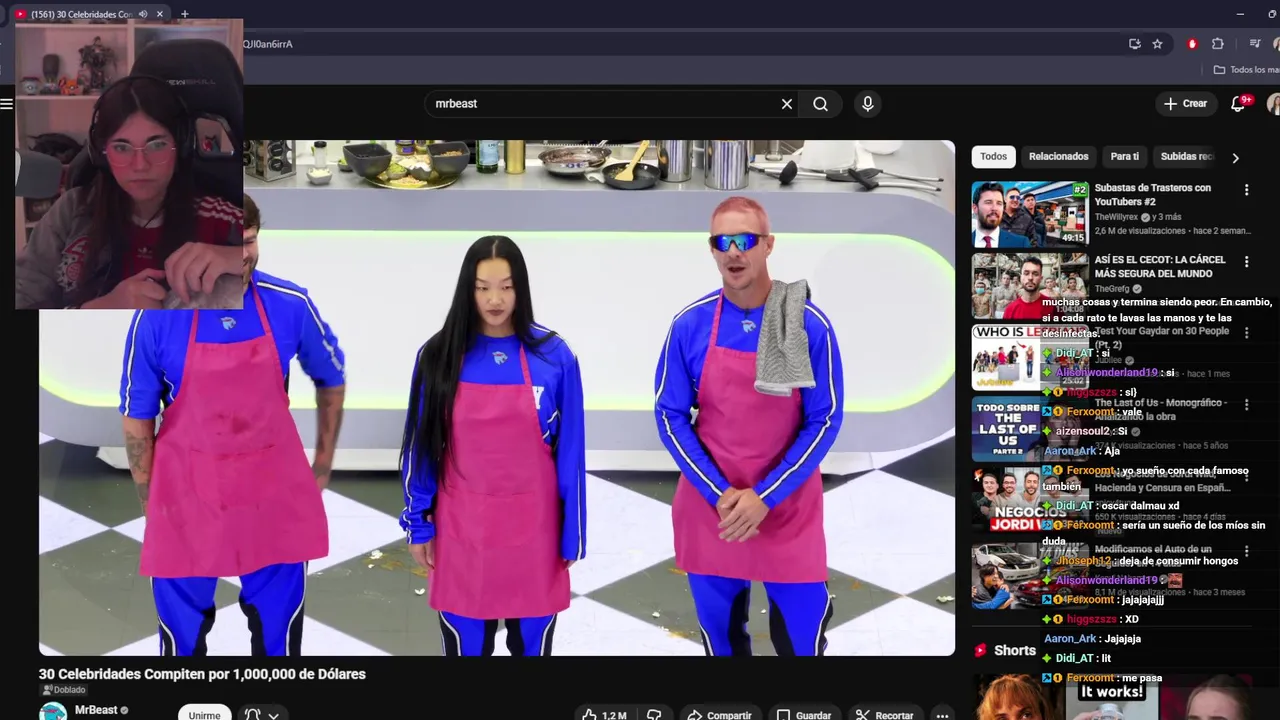Dislike the video with thumbs down
The height and width of the screenshot is (720, 1280).
coord(654,715)
